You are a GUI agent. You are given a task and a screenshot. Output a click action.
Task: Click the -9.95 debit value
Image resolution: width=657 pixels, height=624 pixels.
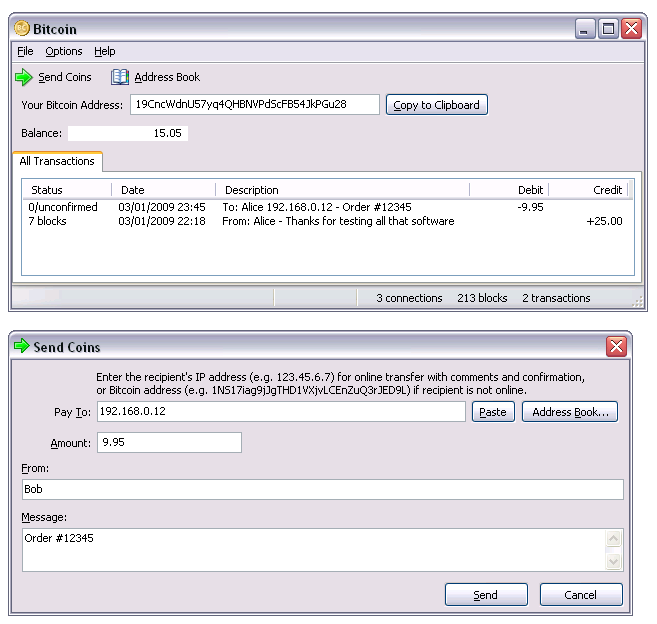pos(530,207)
